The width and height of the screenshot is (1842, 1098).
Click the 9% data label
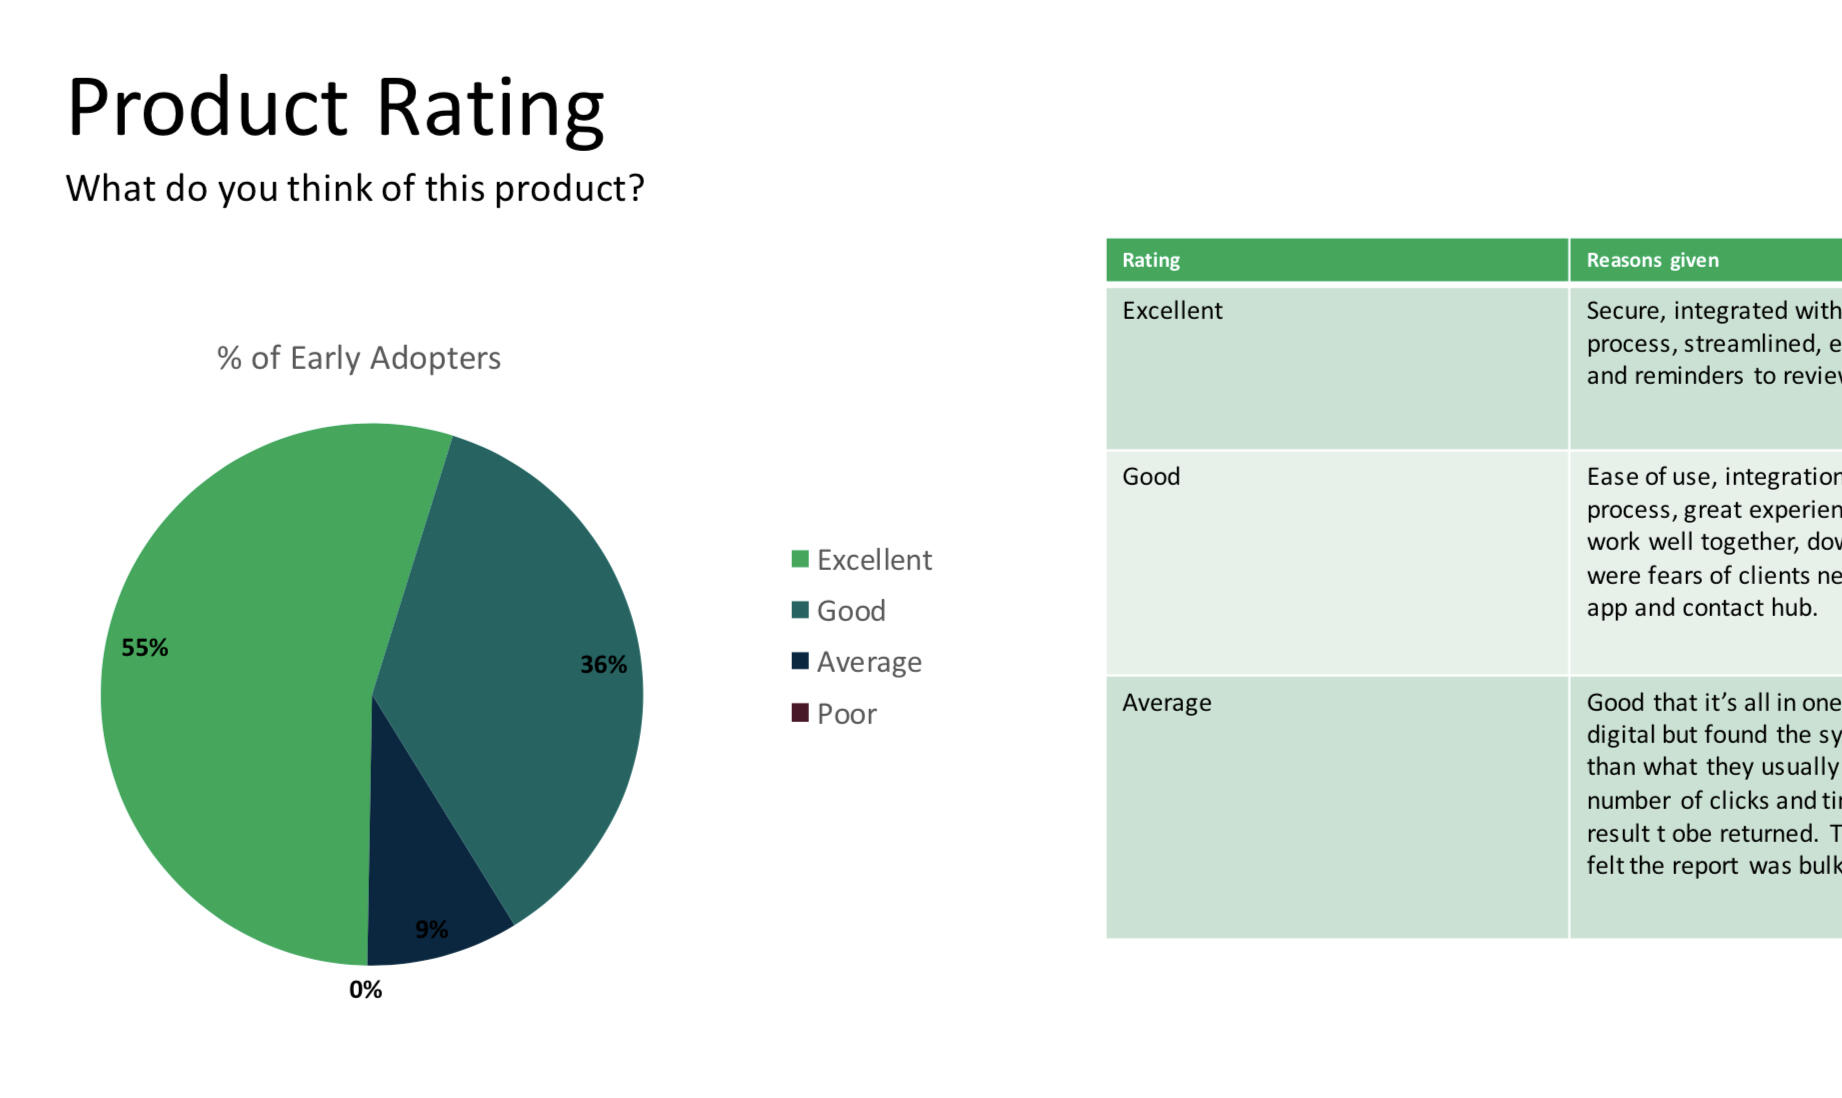point(431,929)
